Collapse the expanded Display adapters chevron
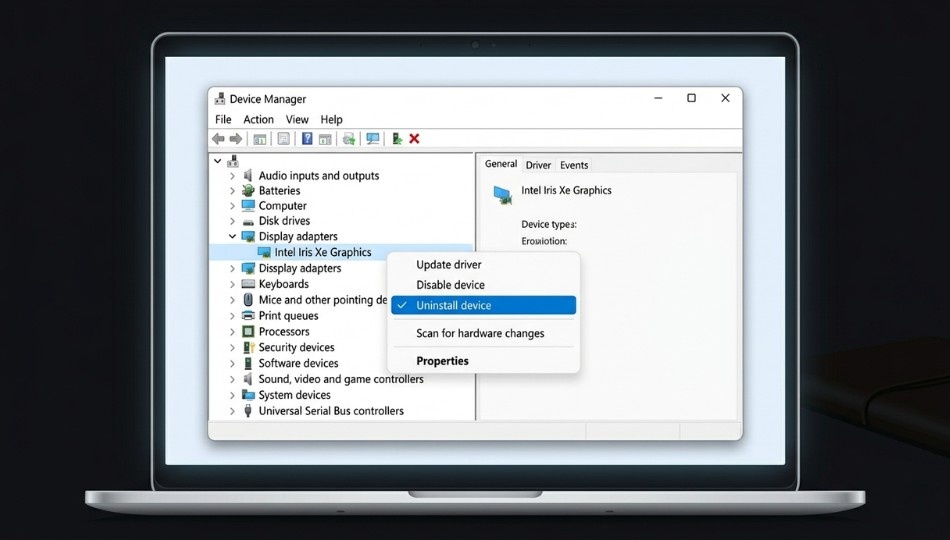Viewport: 950px width, 540px height. [232, 236]
